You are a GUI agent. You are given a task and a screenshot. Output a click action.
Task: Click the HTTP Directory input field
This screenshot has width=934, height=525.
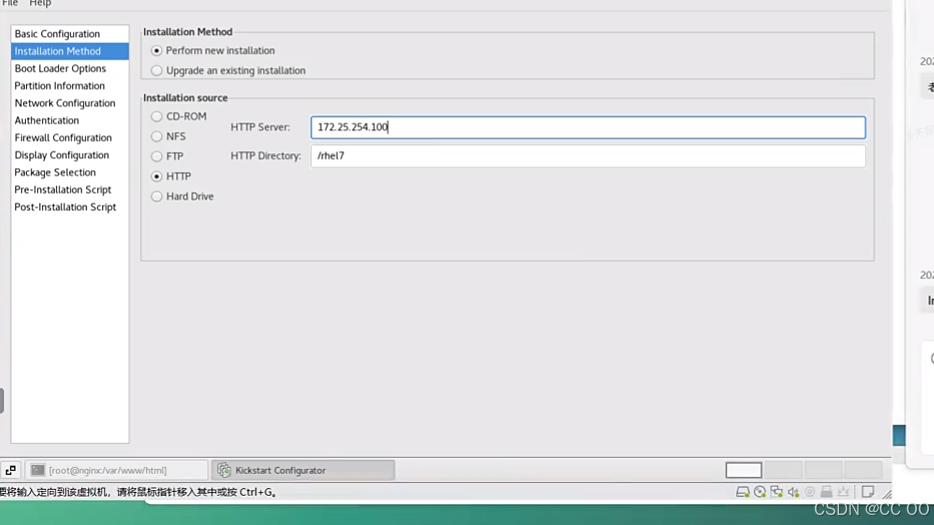(x=588, y=156)
